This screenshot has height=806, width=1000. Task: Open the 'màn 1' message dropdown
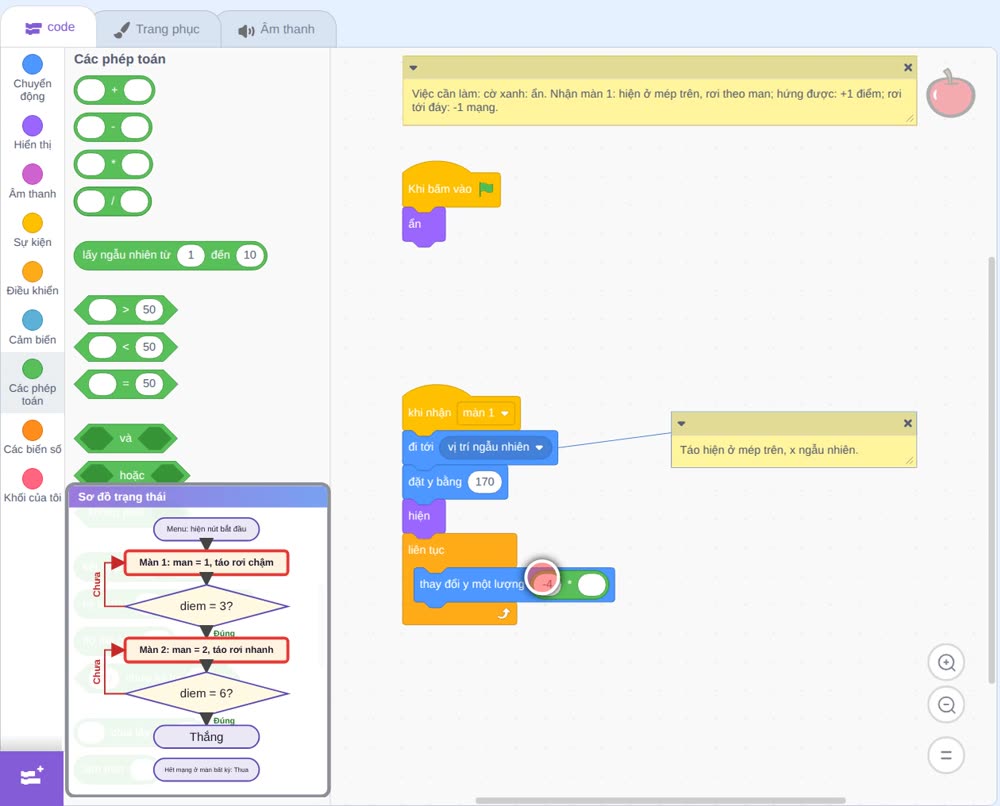click(x=486, y=413)
